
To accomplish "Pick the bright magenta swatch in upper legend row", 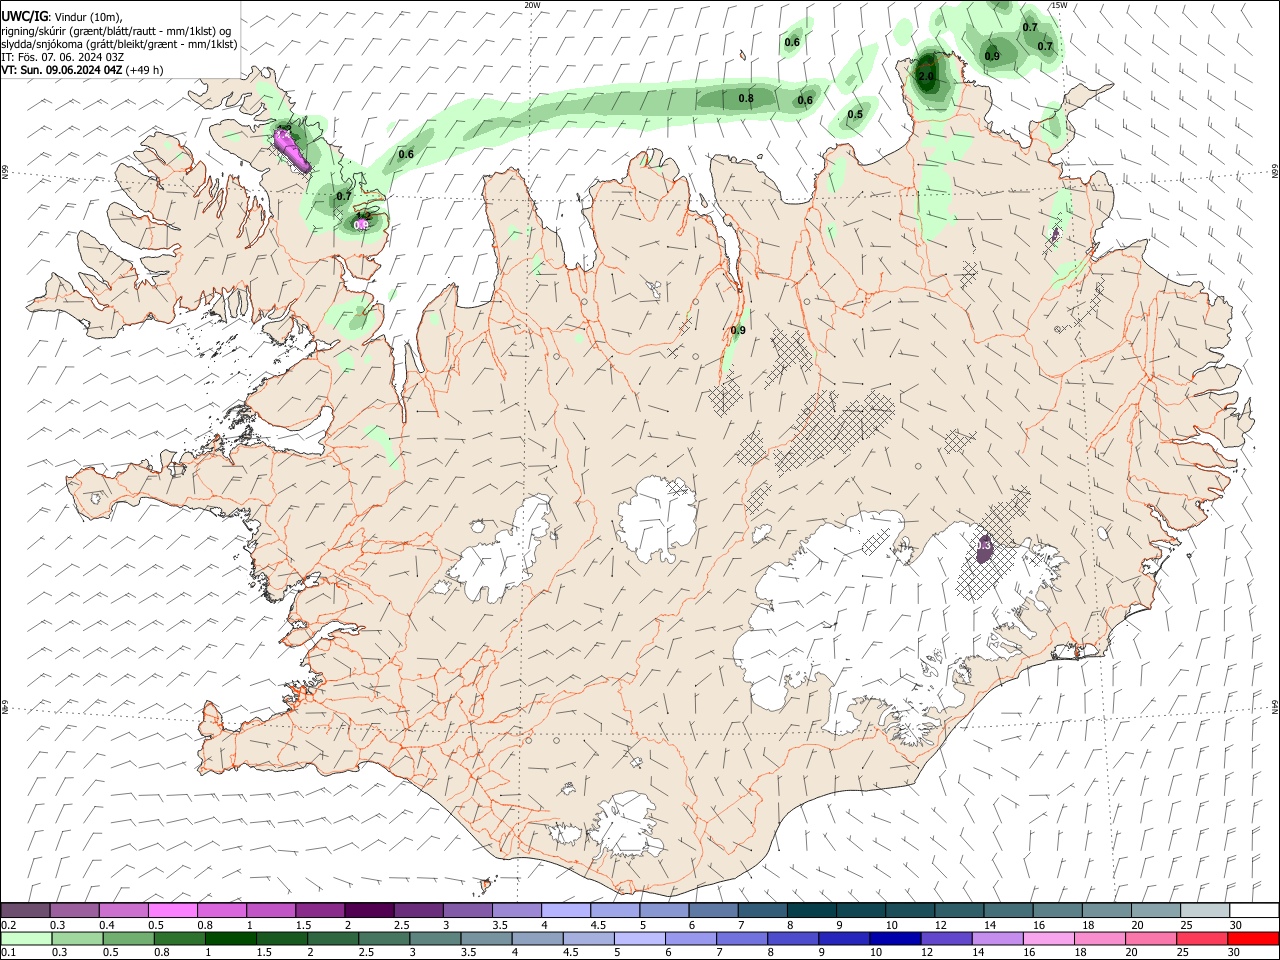I will [172, 911].
